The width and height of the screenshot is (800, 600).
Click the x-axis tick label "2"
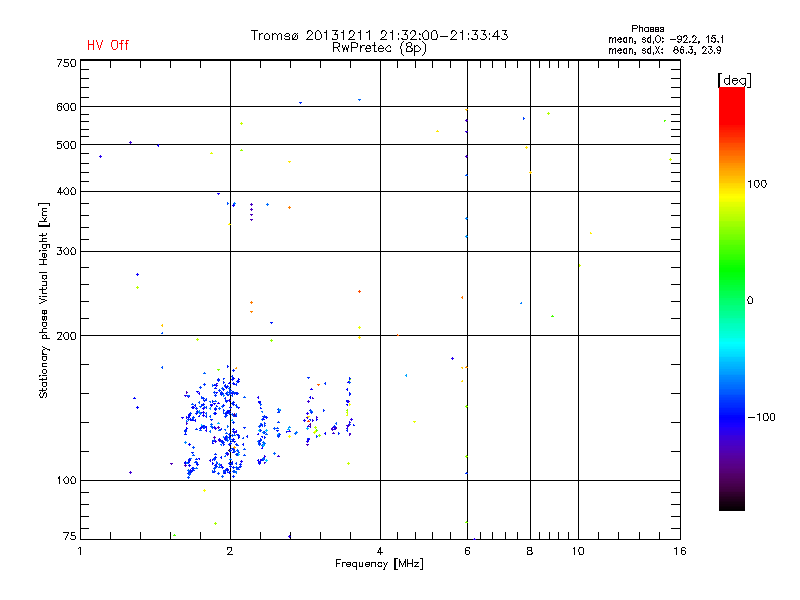pos(230,551)
